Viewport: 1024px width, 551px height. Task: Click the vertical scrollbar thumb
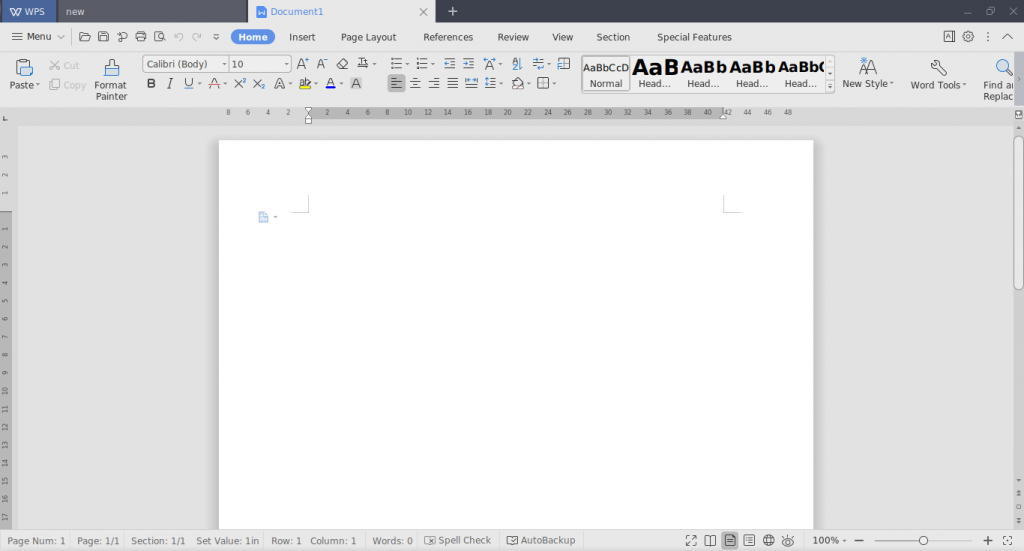point(1018,212)
